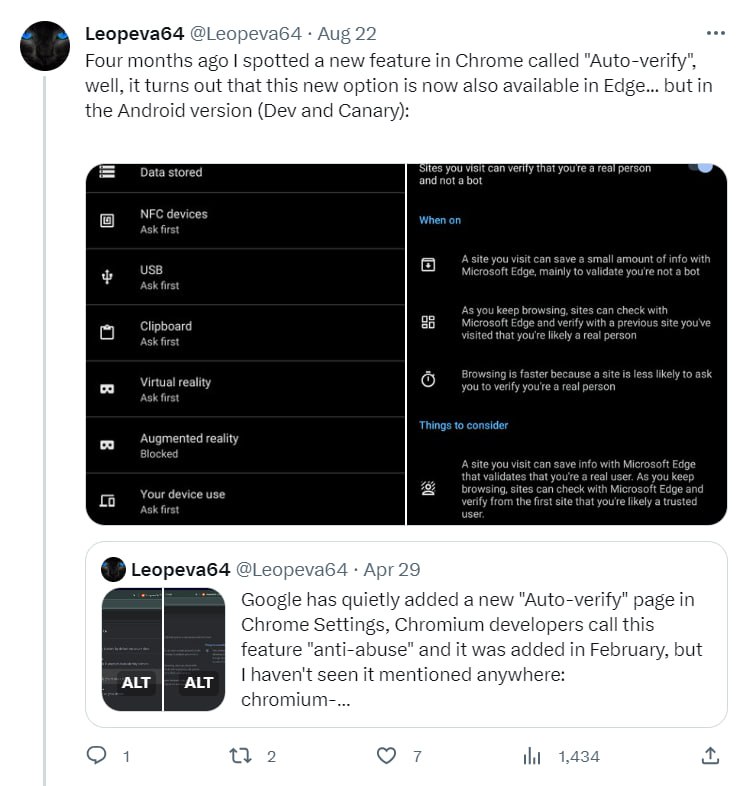The height and width of the screenshot is (786, 745).
Task: Like the tweet with the heart icon
Action: pos(386,756)
